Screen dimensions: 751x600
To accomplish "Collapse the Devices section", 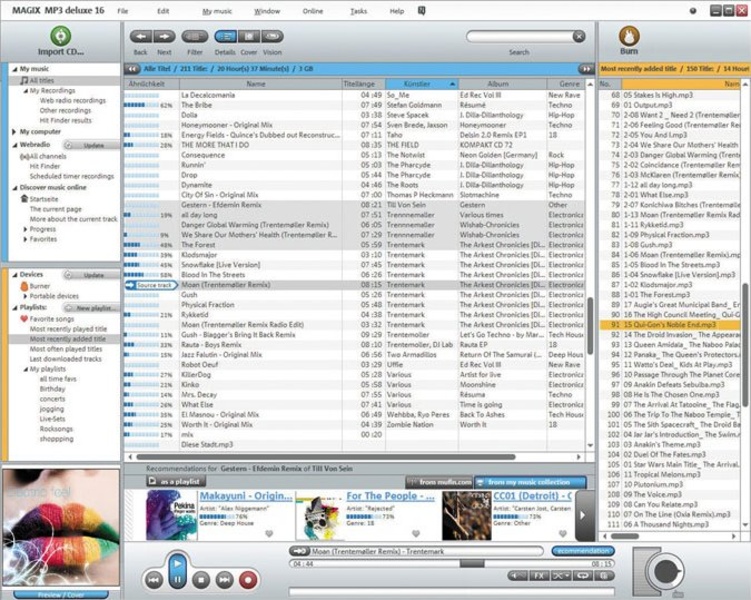I will (x=14, y=275).
